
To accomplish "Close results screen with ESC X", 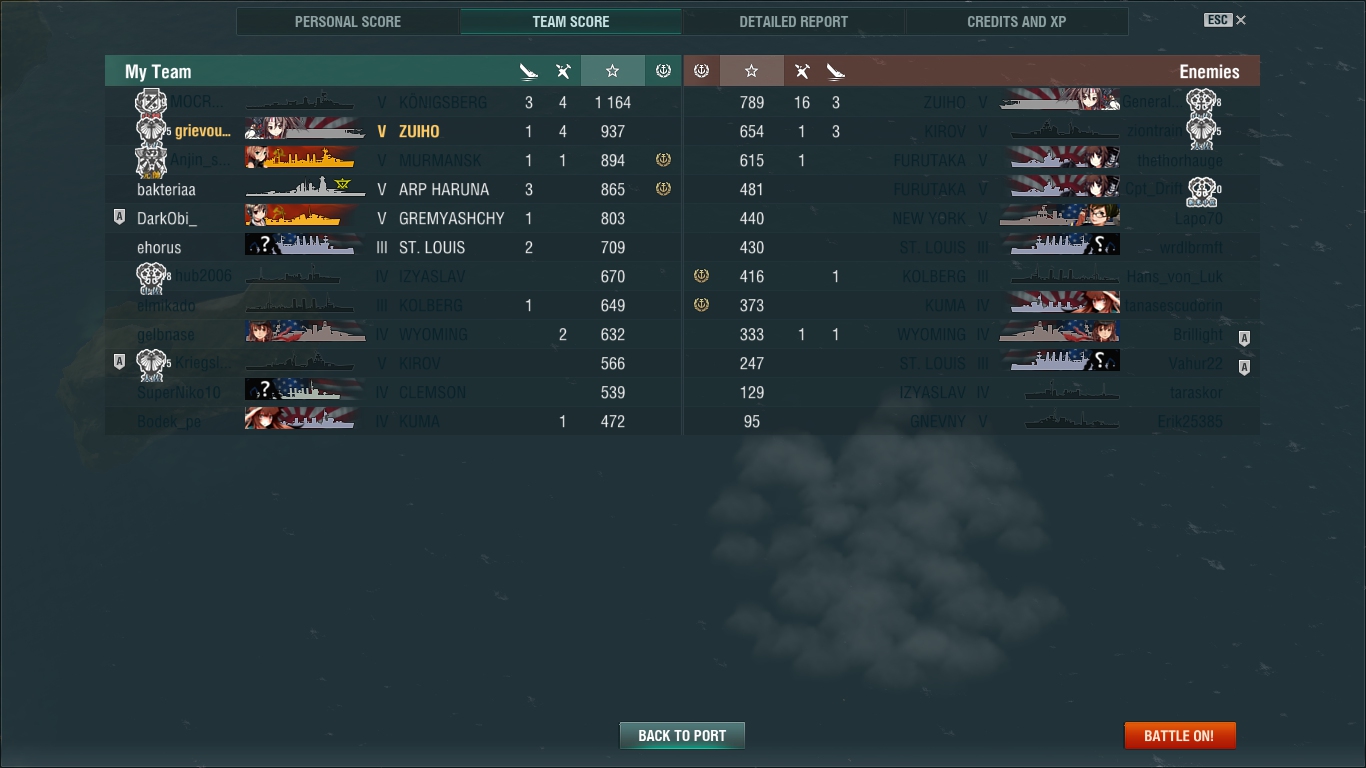I will point(1225,20).
